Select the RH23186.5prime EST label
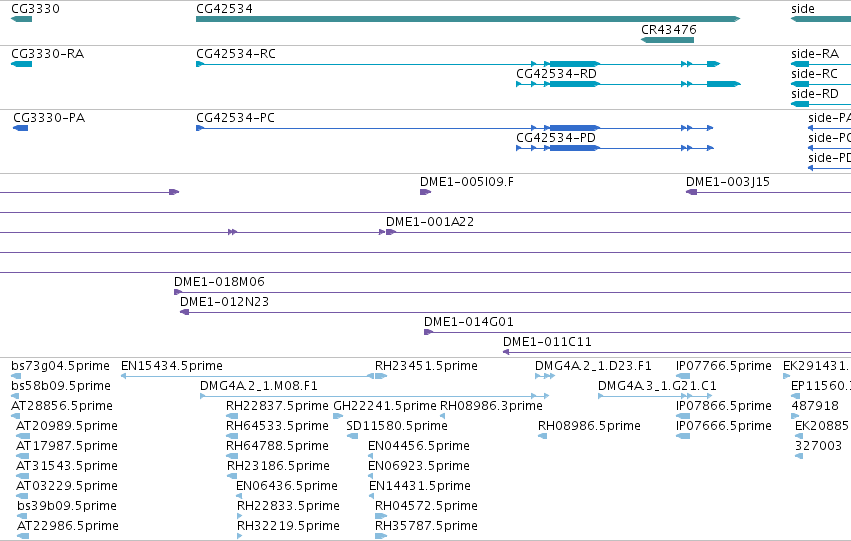851x541 pixels. [278, 467]
